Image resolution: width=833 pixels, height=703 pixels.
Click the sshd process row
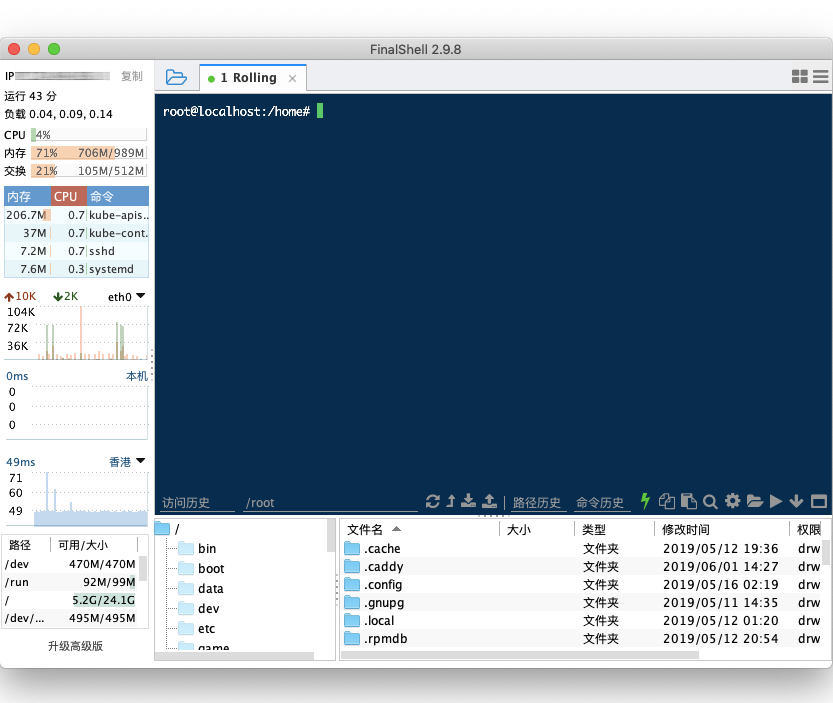coord(76,251)
